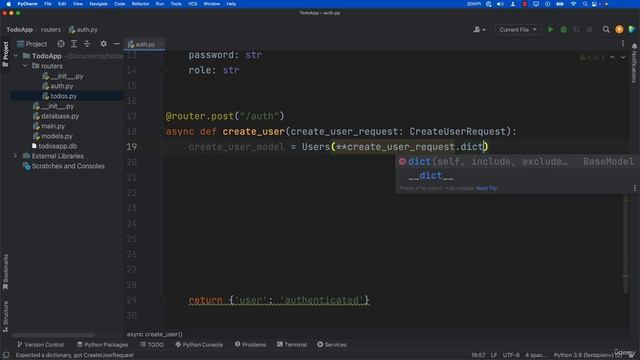Collapse the TodoApp root folder

tap(16, 56)
